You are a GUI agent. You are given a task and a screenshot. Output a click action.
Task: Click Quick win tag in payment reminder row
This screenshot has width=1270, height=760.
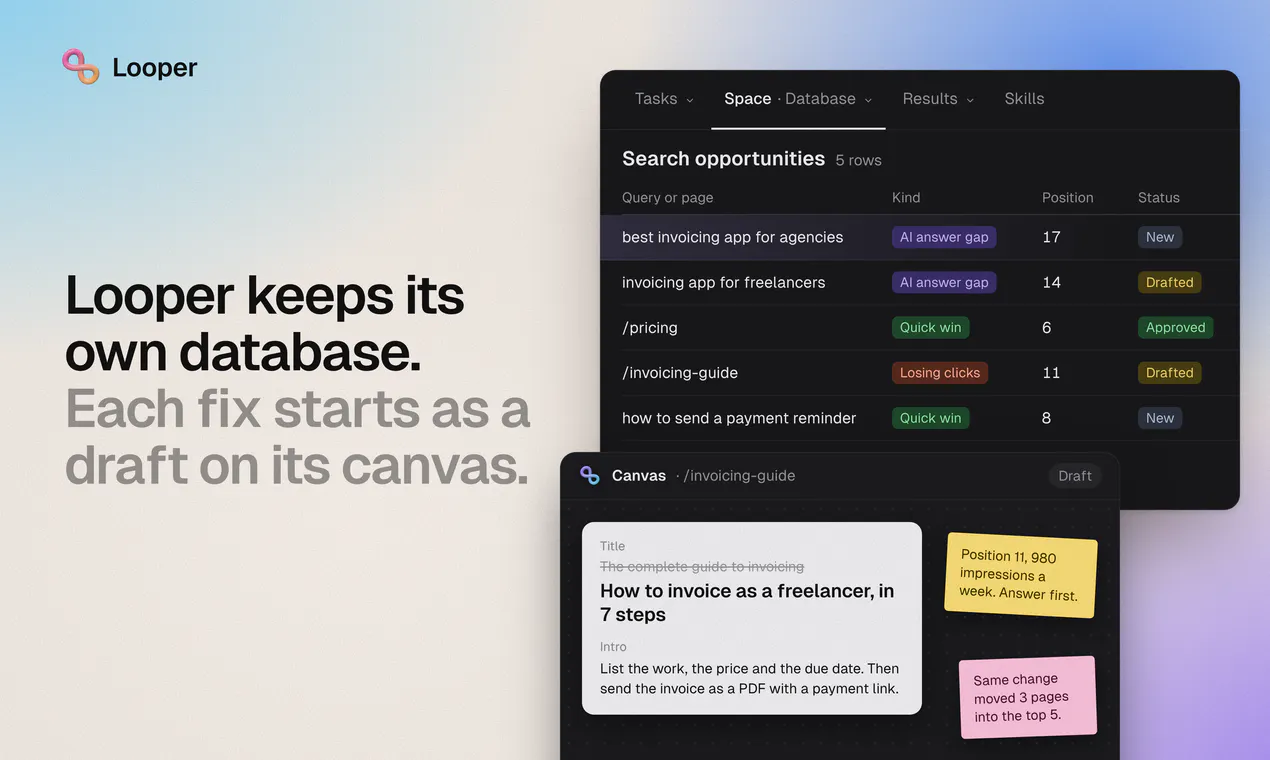pos(930,418)
